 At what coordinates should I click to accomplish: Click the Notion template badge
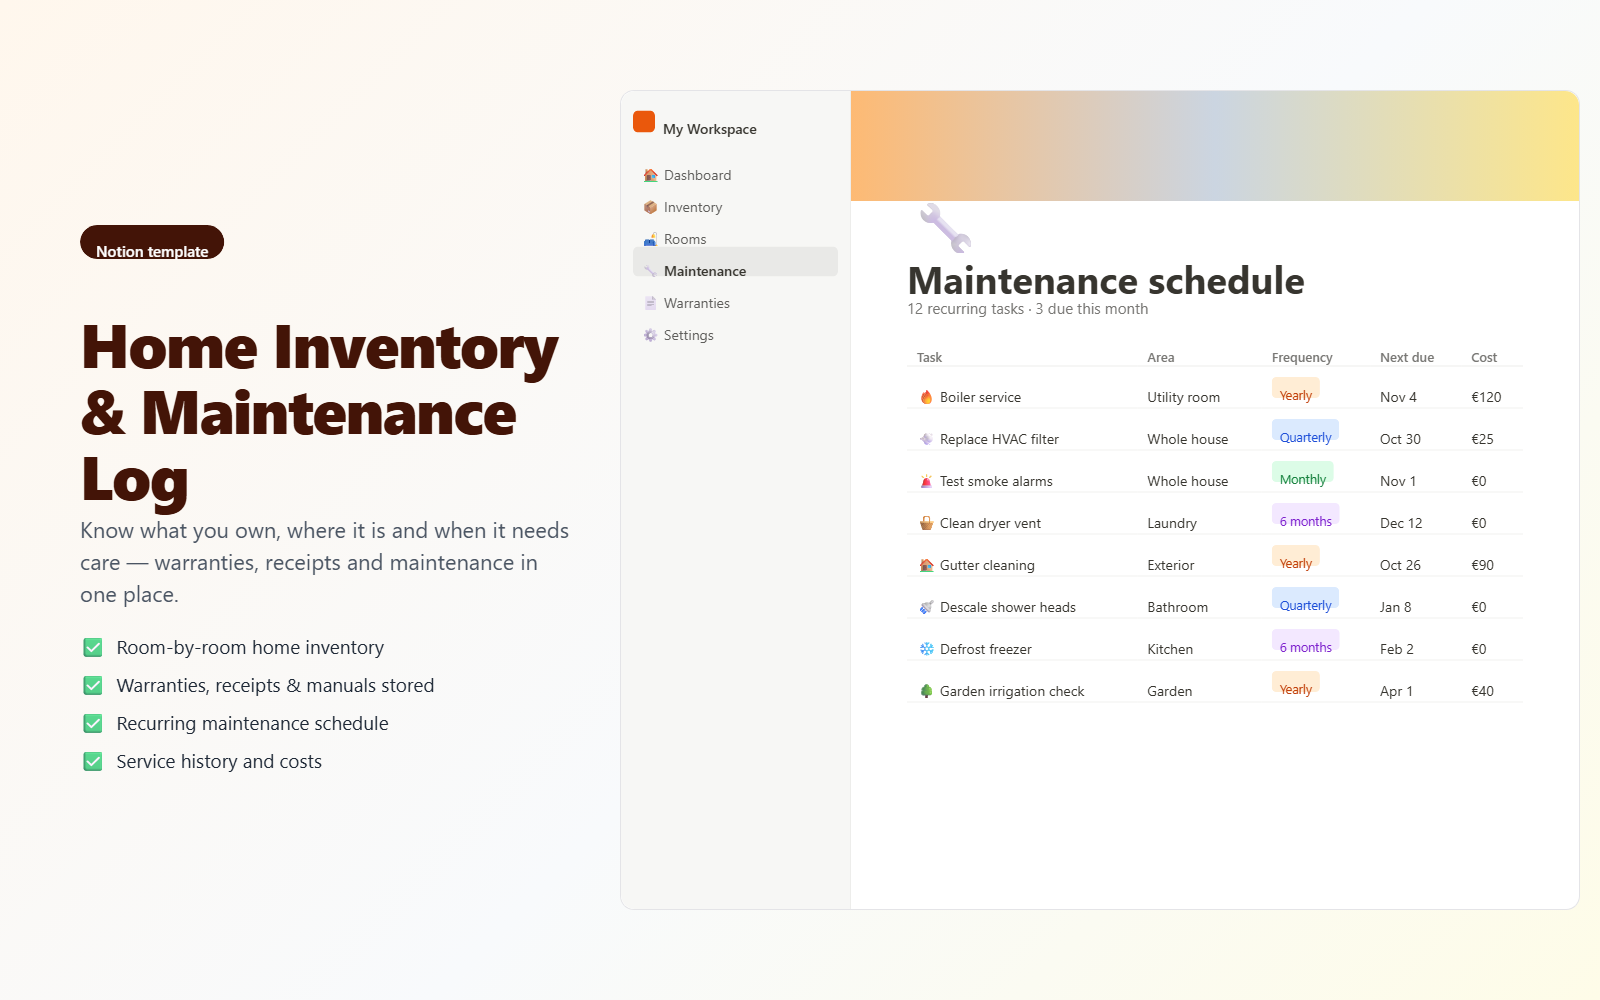point(152,242)
